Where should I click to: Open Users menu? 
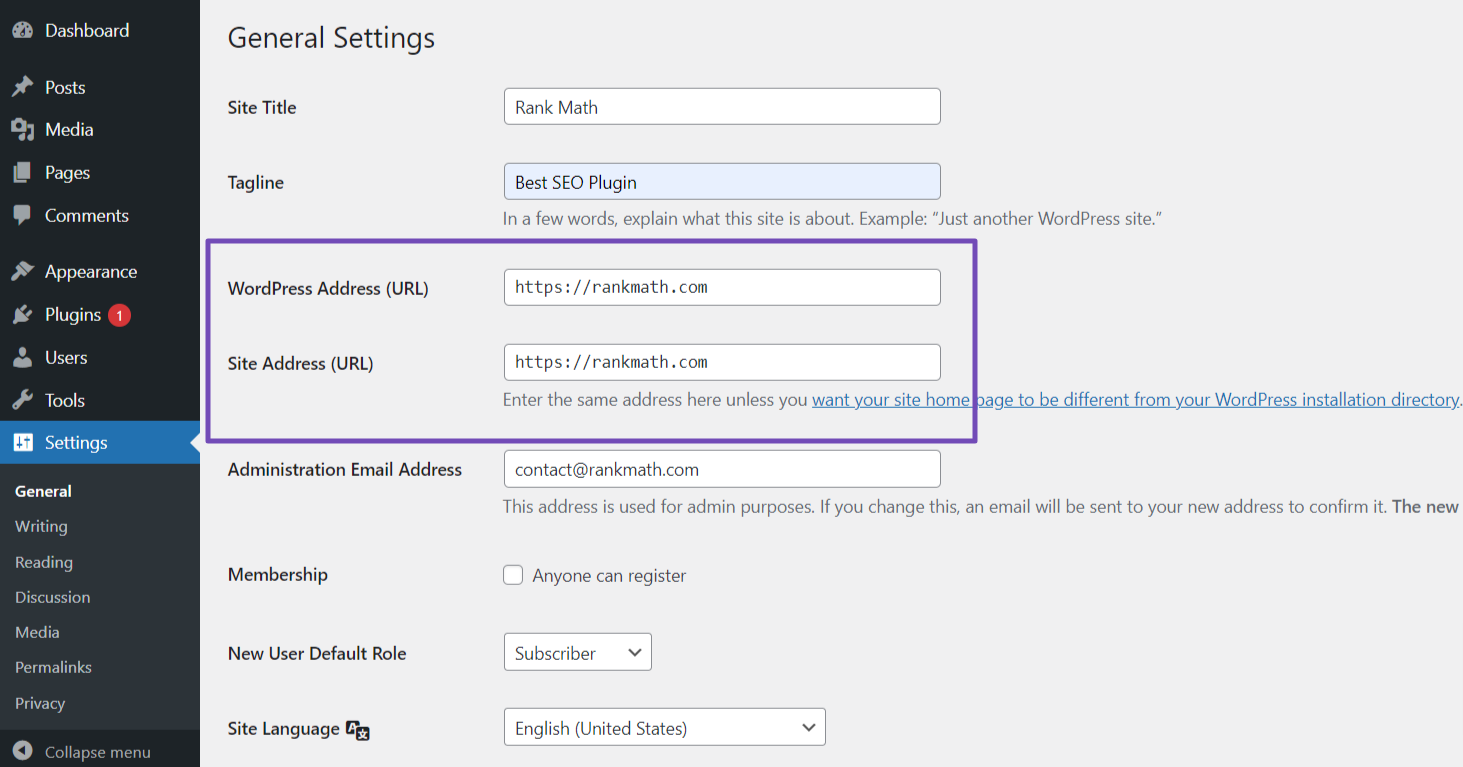(x=66, y=358)
